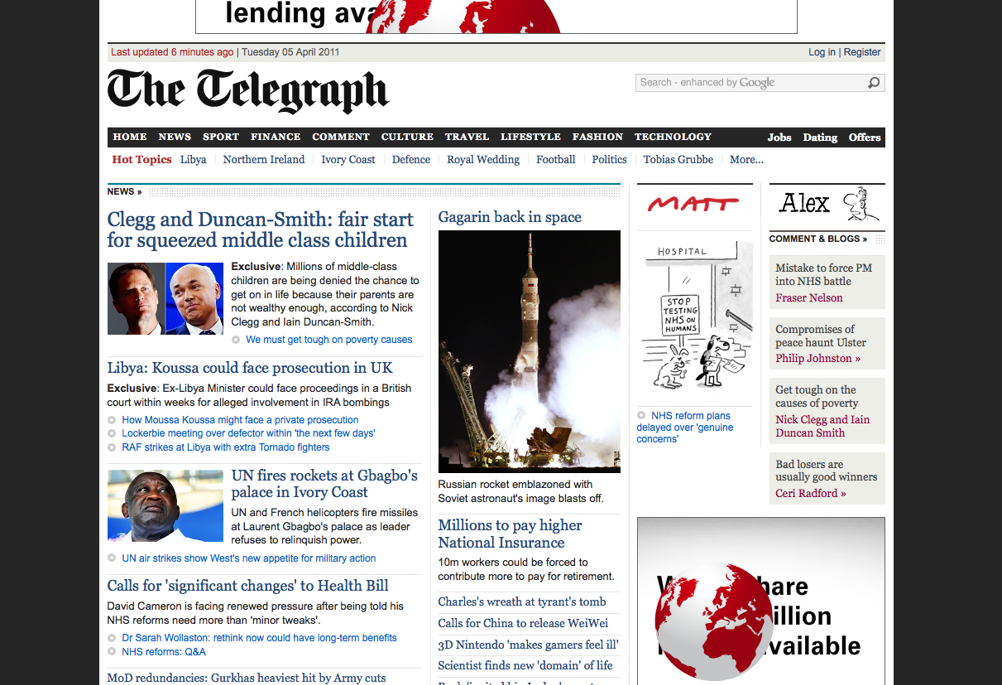Click the globe advertisement in sidebar
The width and height of the screenshot is (1002, 685).
761,601
